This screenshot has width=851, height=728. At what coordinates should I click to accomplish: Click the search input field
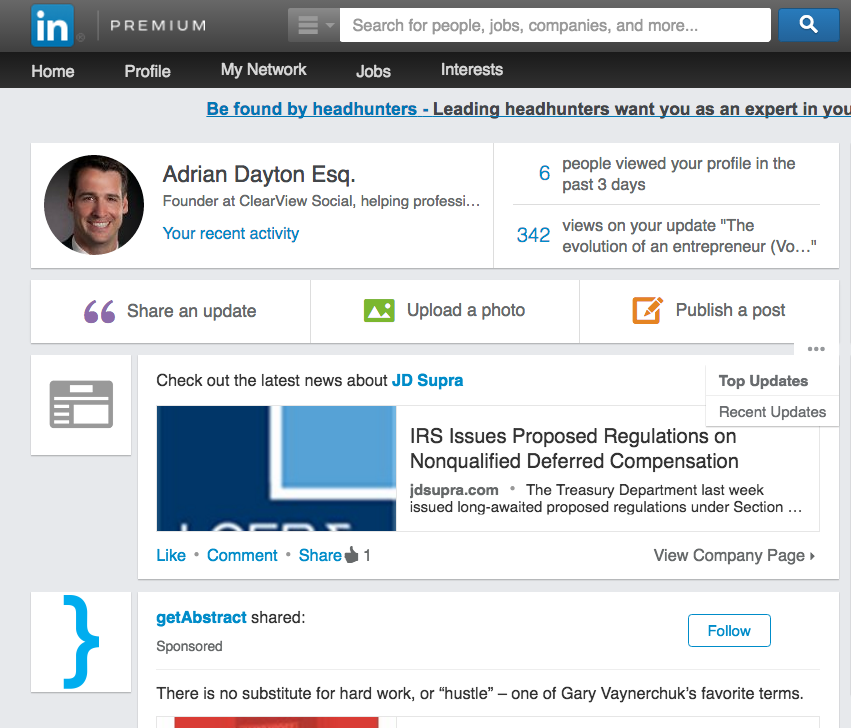tap(555, 25)
